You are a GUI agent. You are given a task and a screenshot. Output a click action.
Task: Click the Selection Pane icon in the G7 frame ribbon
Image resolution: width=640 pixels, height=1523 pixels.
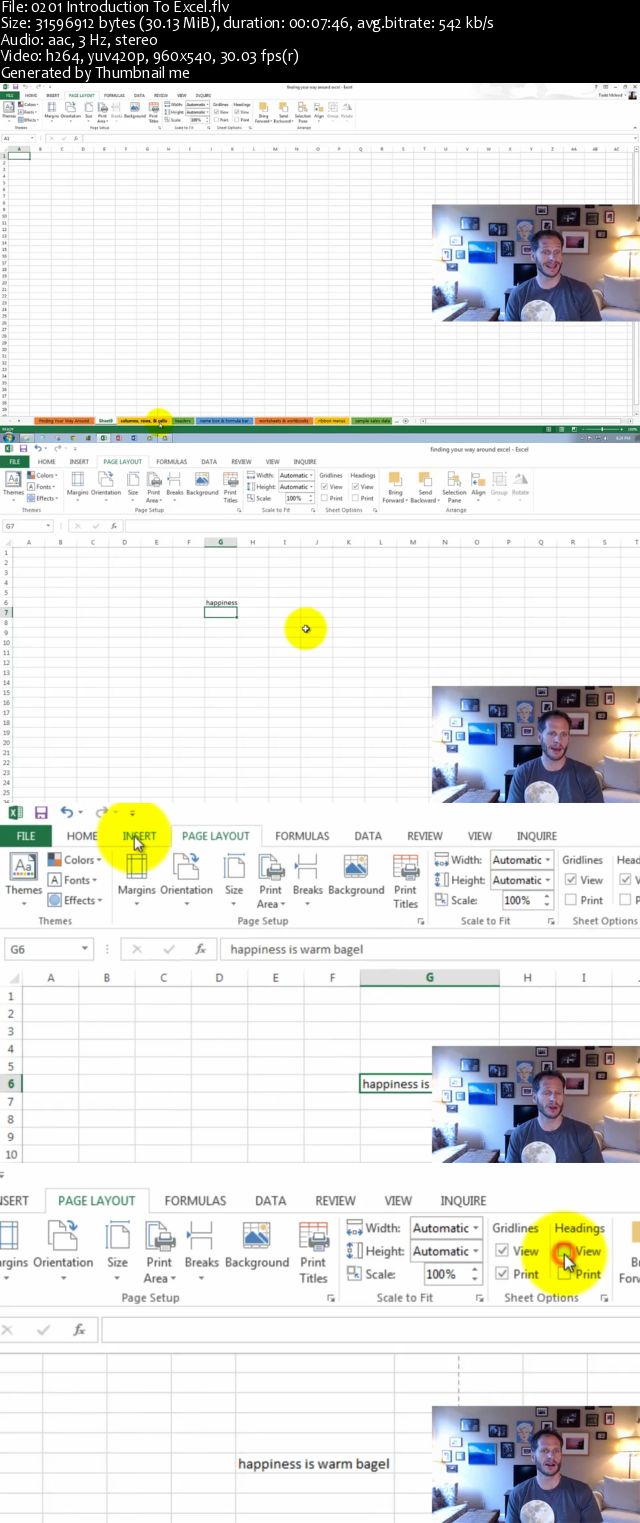(x=454, y=480)
